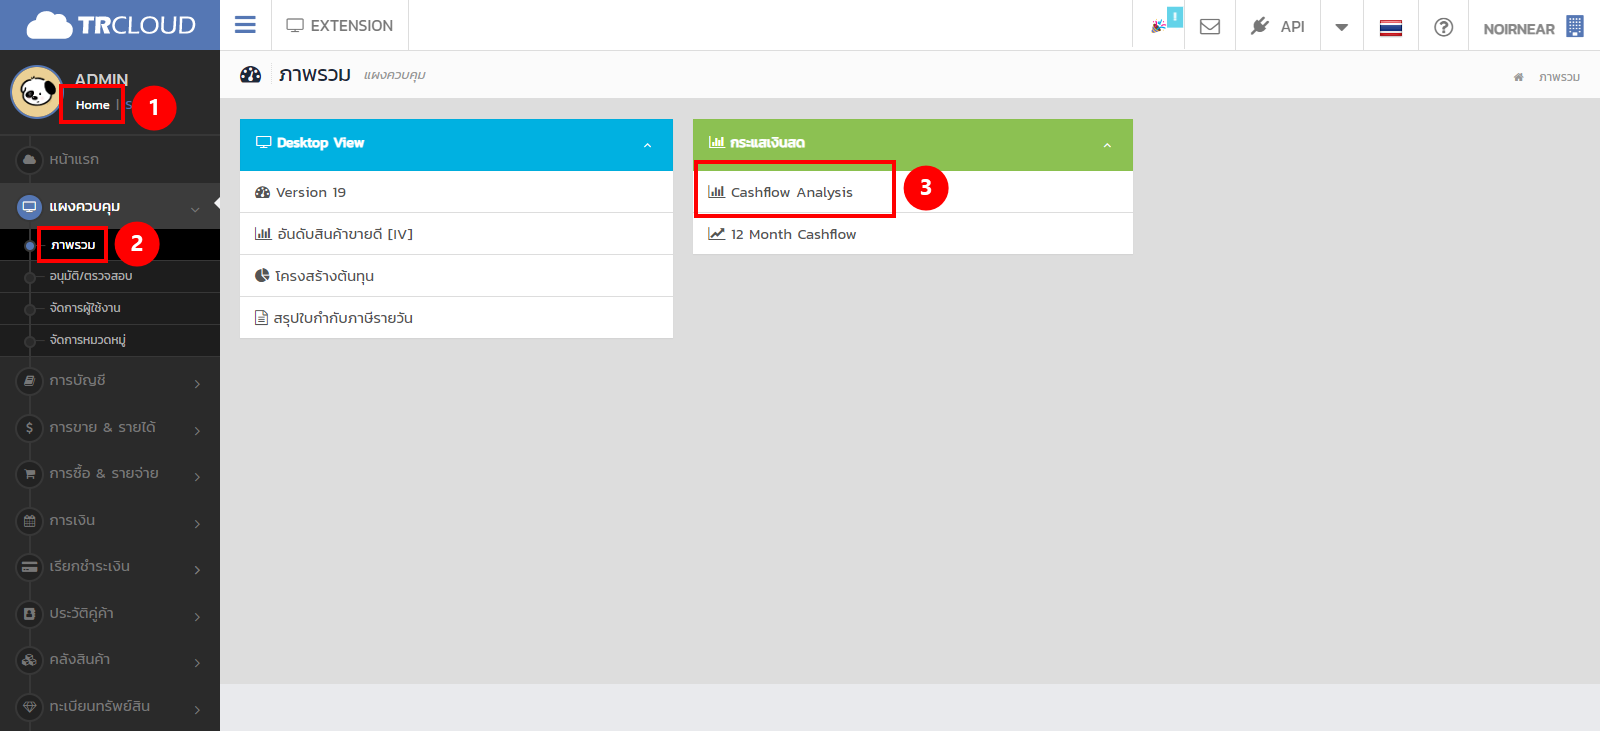Click the icon beside การเงิน
The height and width of the screenshot is (731, 1600).
29,520
